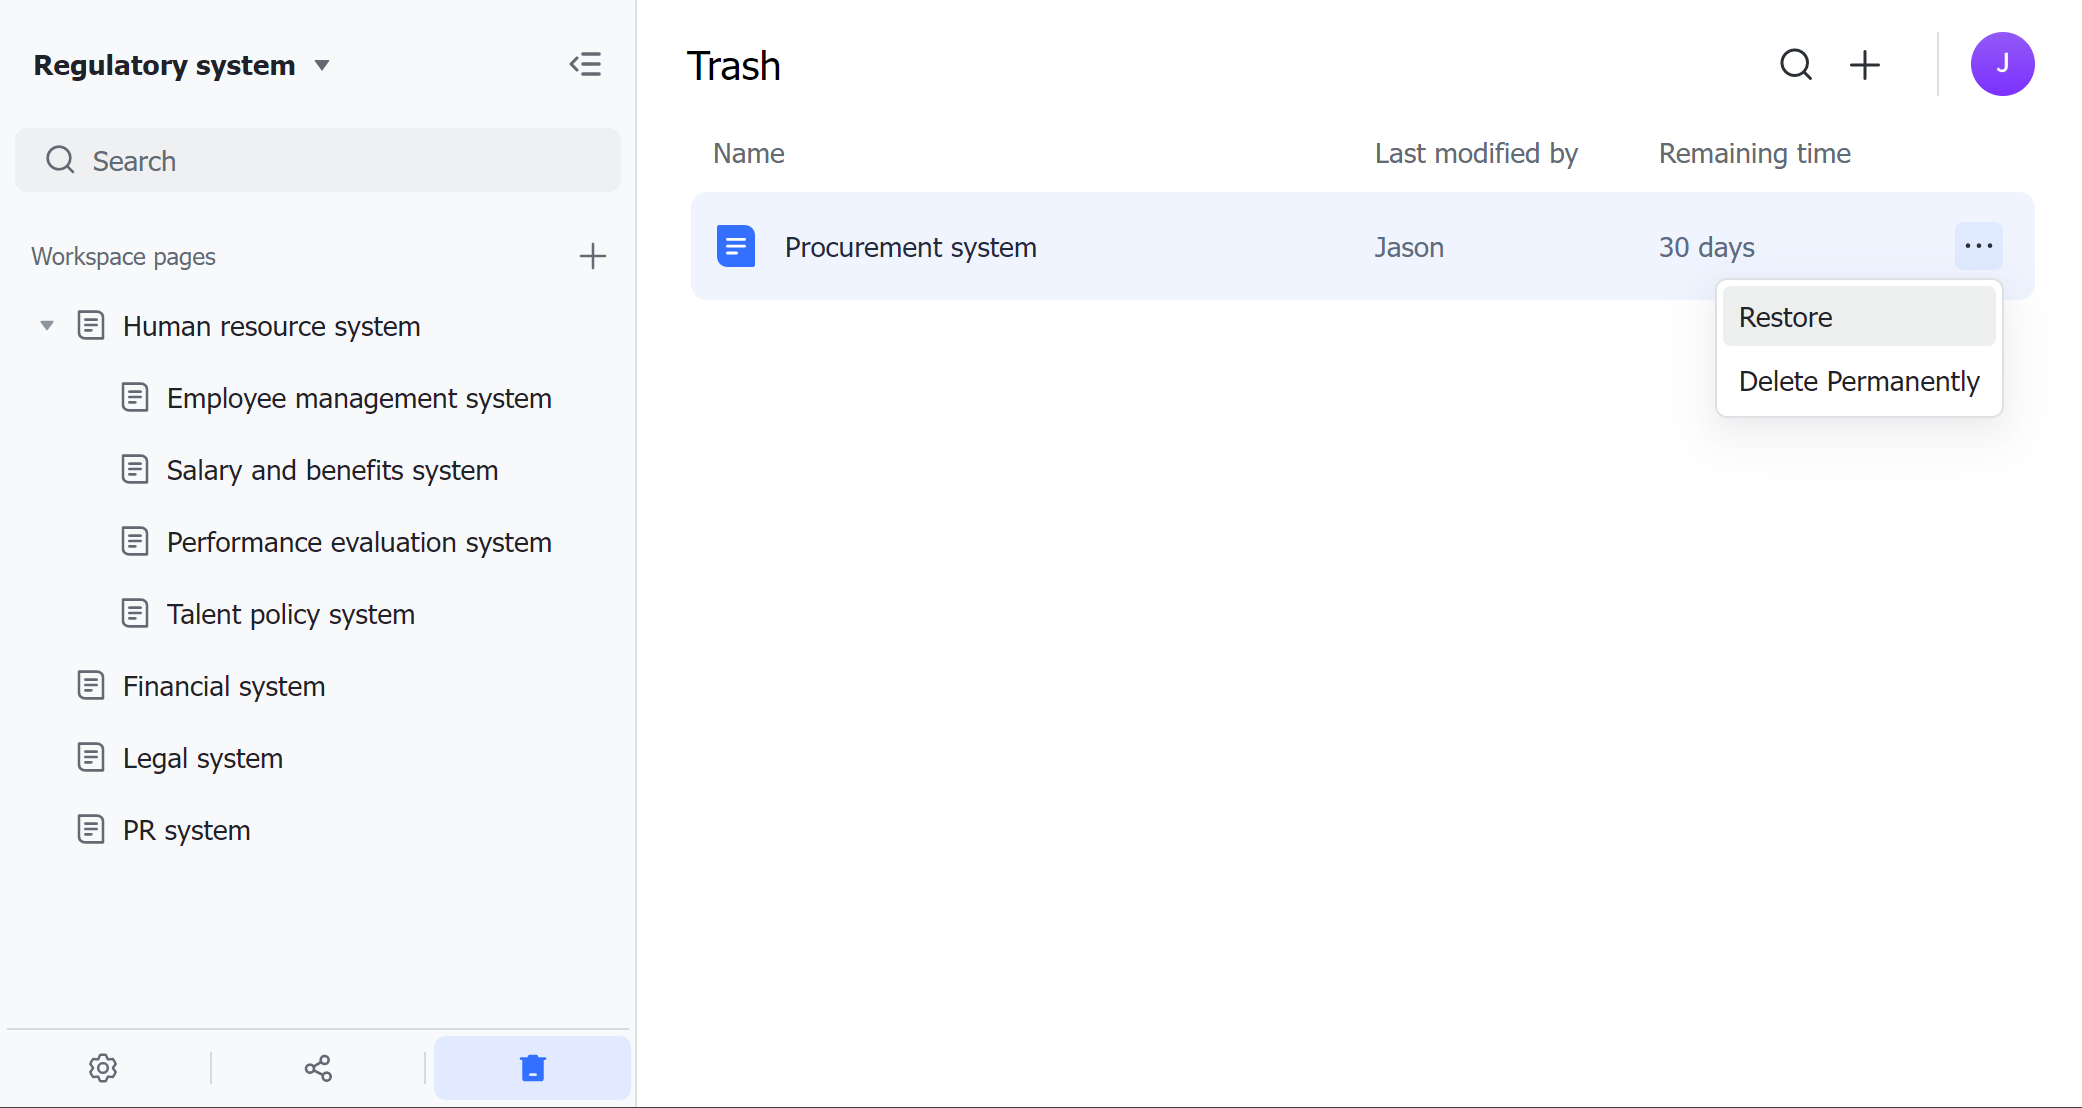Click inside the sidebar Search field

click(x=317, y=160)
